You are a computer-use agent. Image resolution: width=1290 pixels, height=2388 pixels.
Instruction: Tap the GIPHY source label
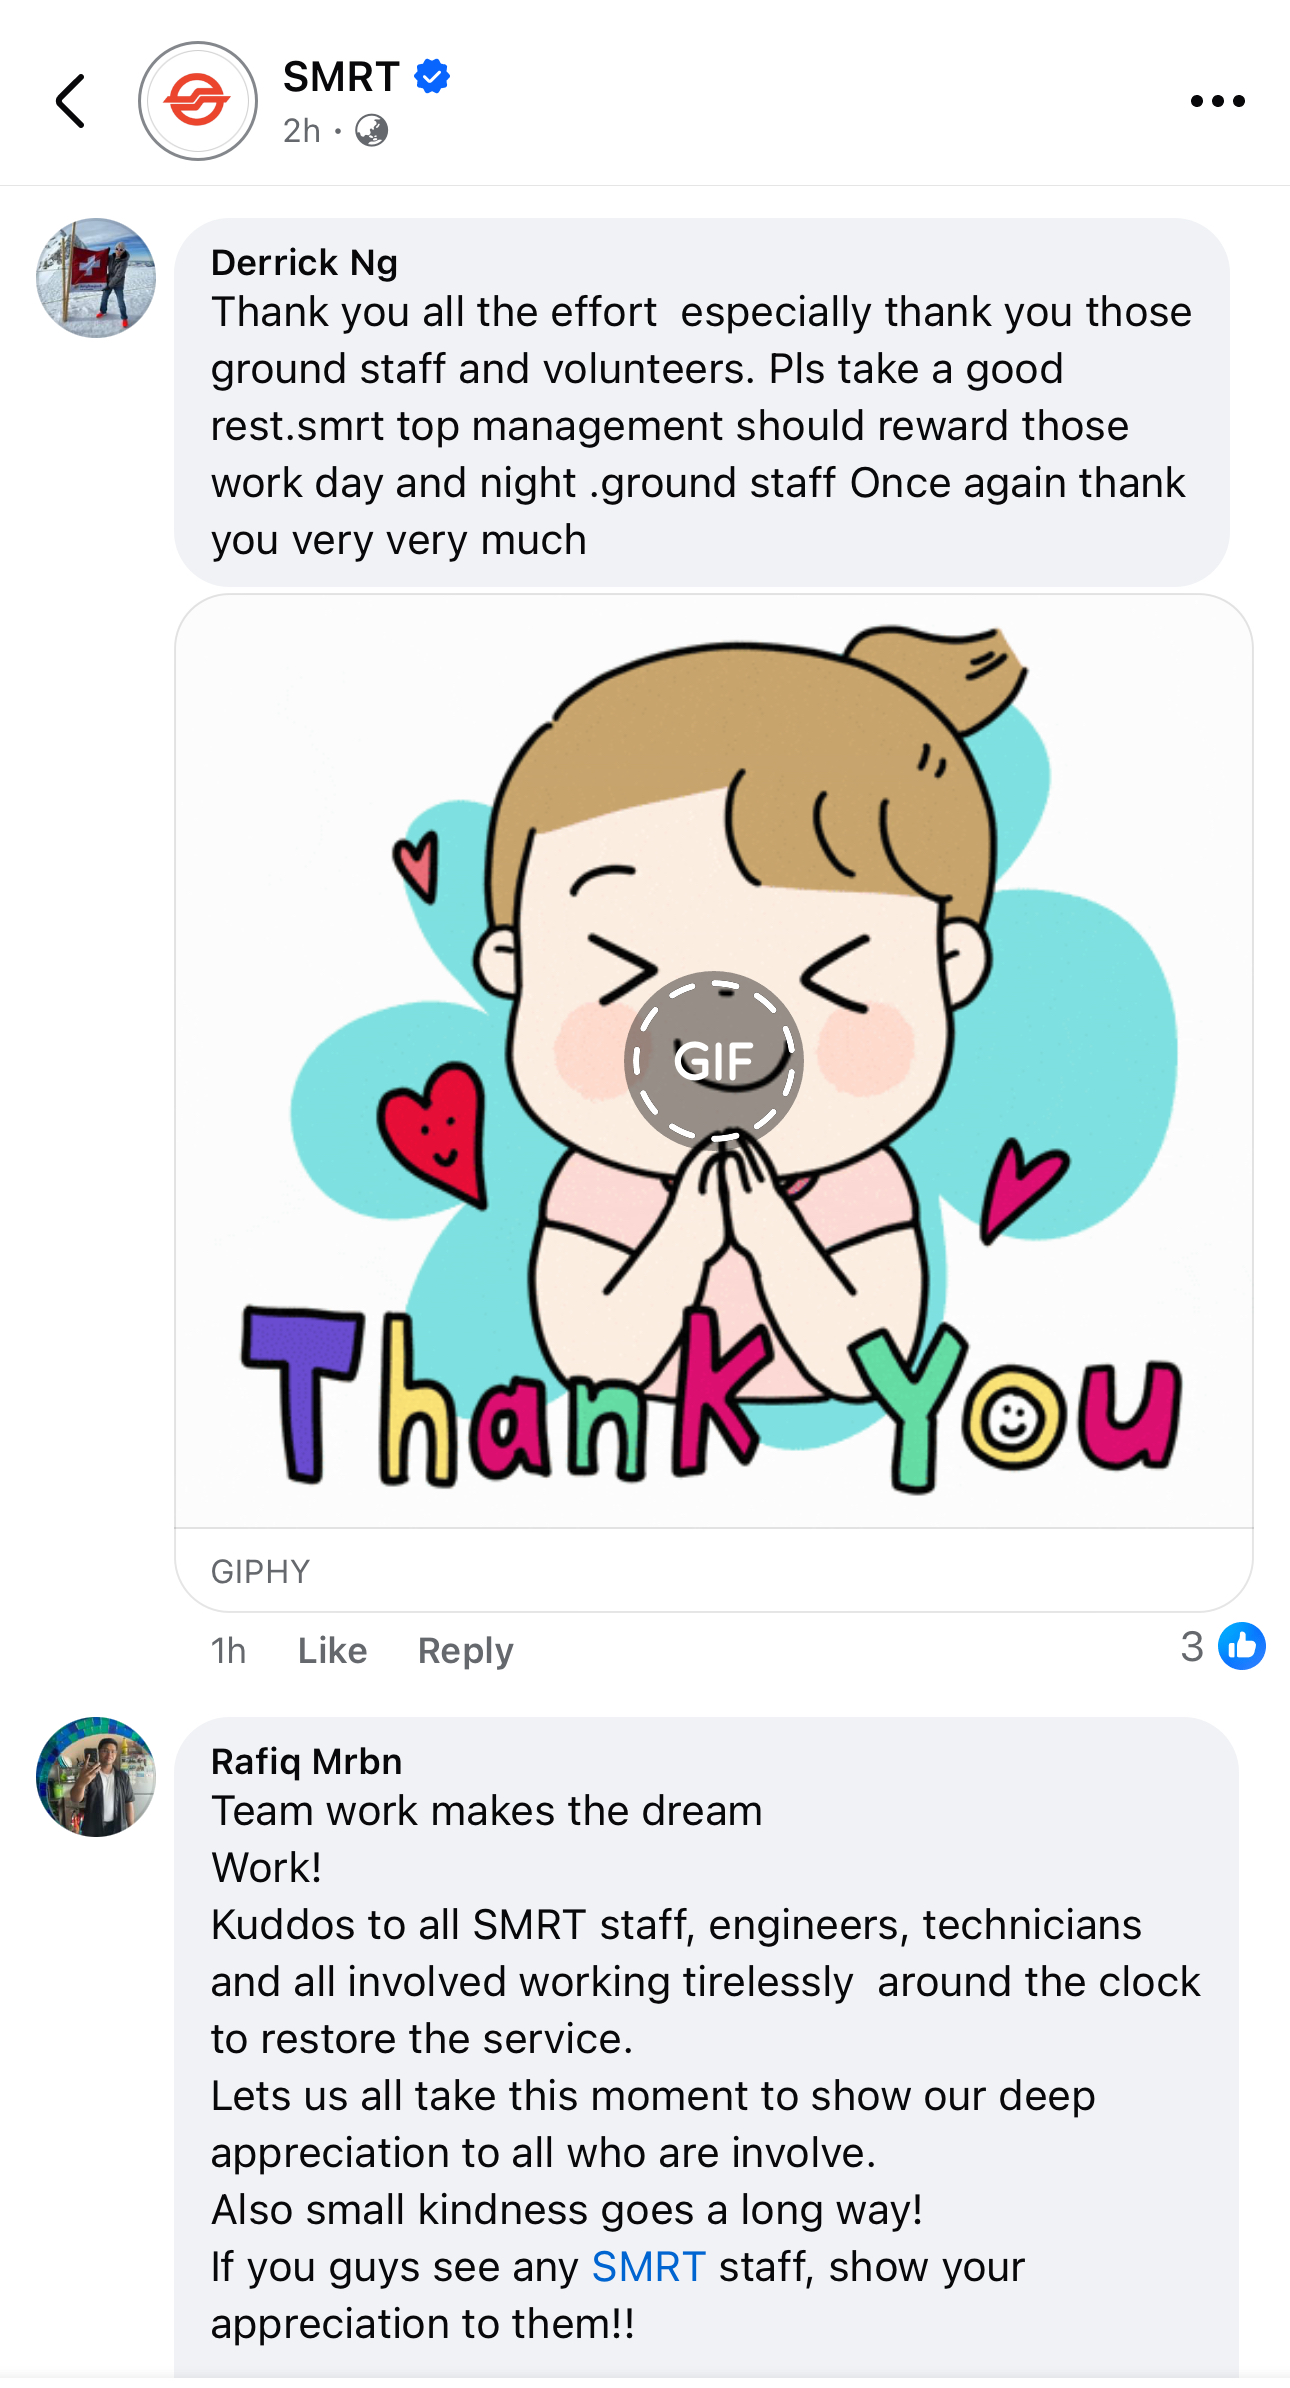(x=260, y=1571)
